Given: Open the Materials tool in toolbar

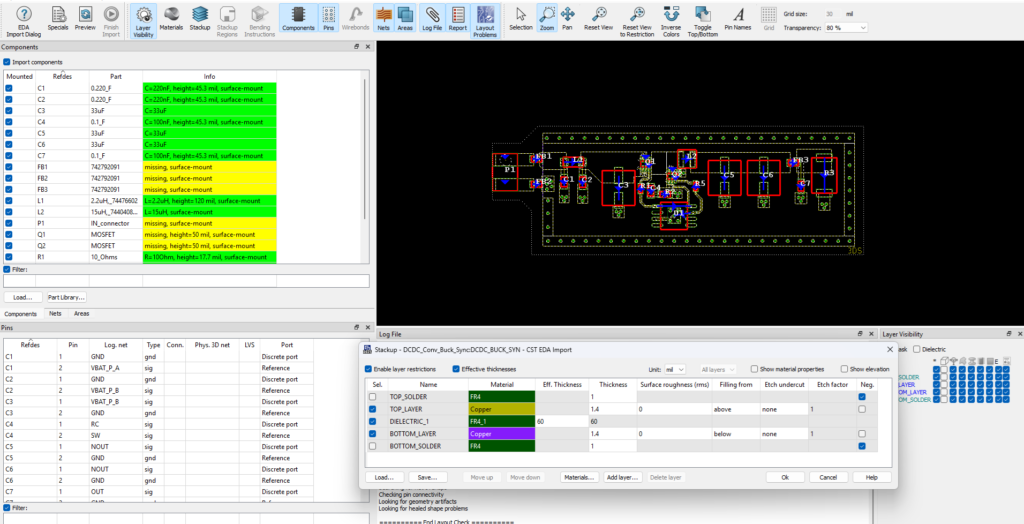Looking at the screenshot, I should pos(172,17).
